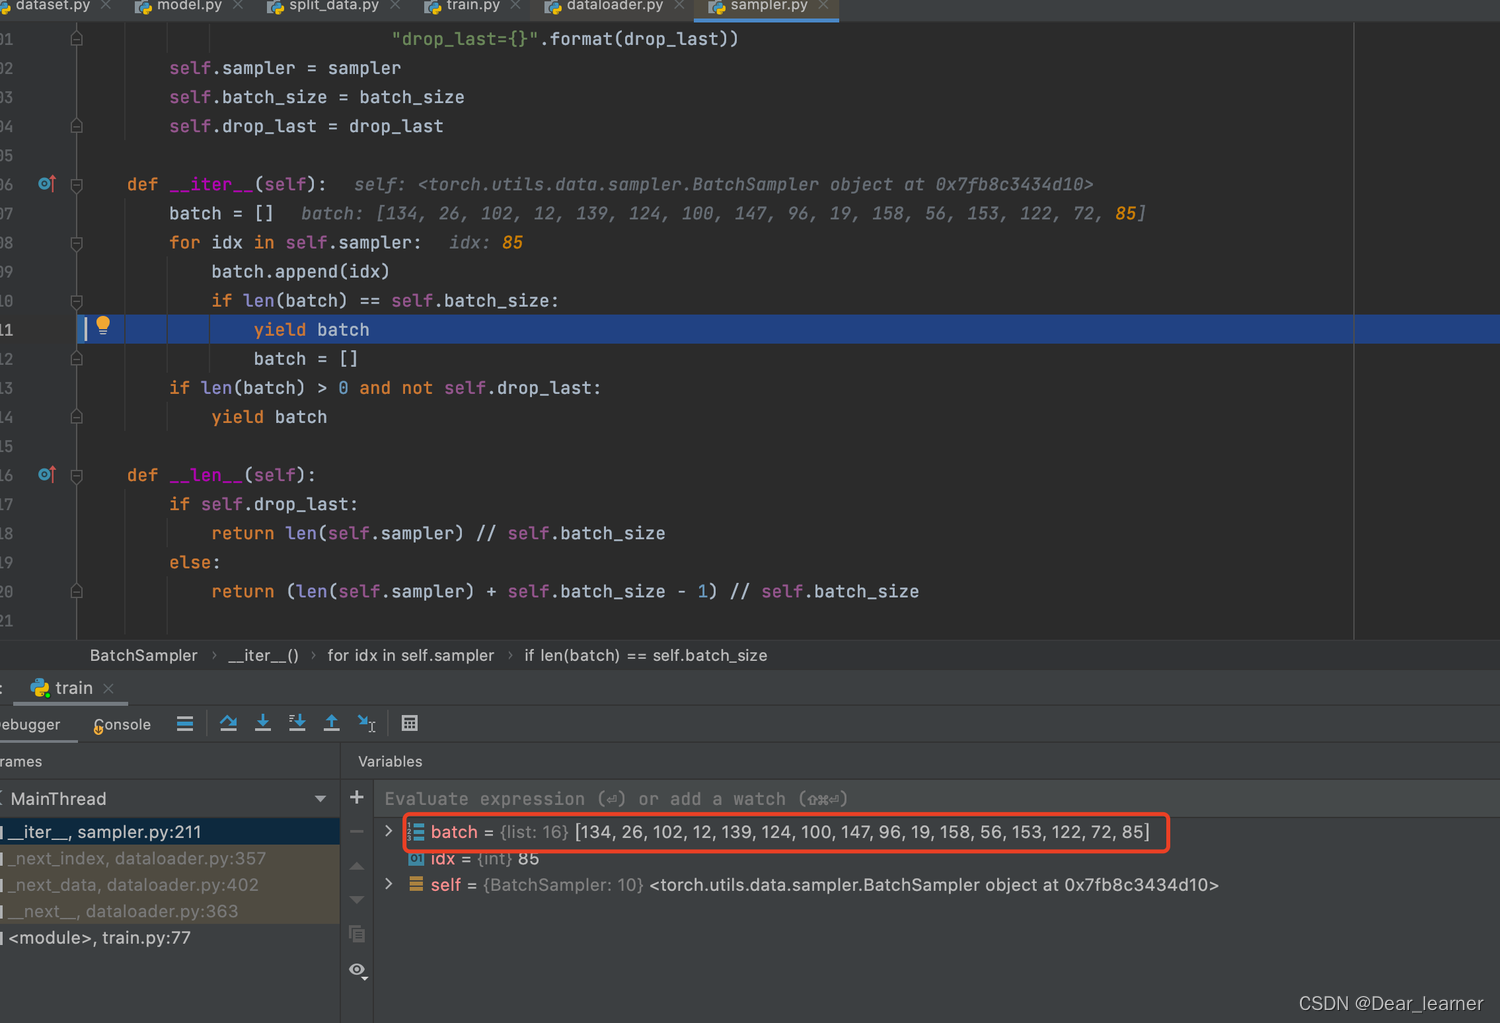Click the lightbulb intention icon on yield line
The image size is (1500, 1023).
(103, 325)
